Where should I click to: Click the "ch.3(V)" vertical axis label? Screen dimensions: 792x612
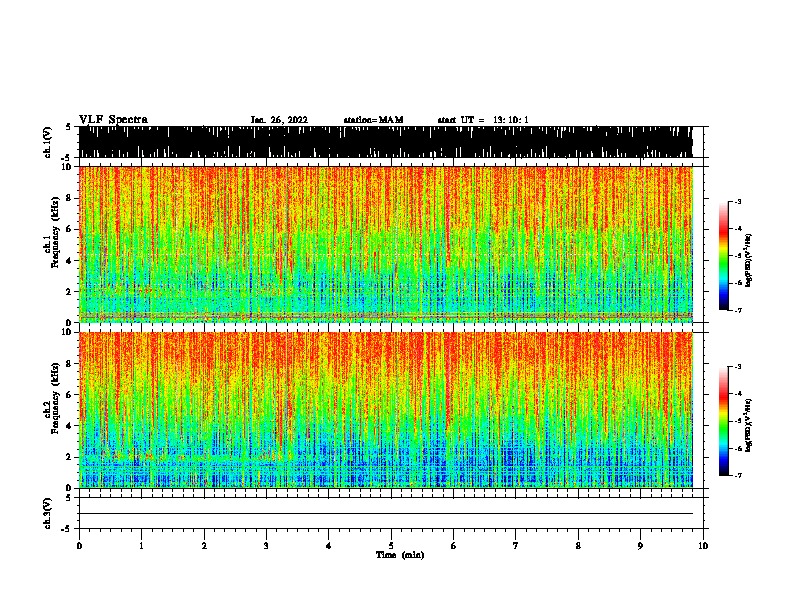48,513
